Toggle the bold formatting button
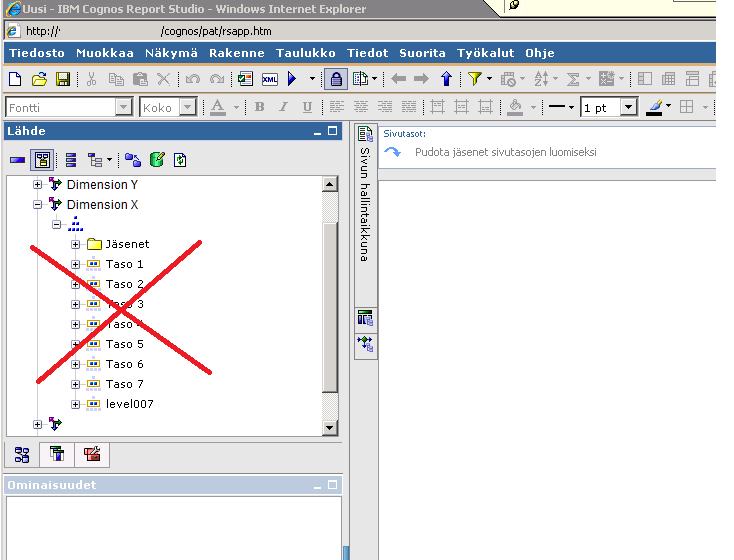The width and height of the screenshot is (734, 560). pos(260,107)
